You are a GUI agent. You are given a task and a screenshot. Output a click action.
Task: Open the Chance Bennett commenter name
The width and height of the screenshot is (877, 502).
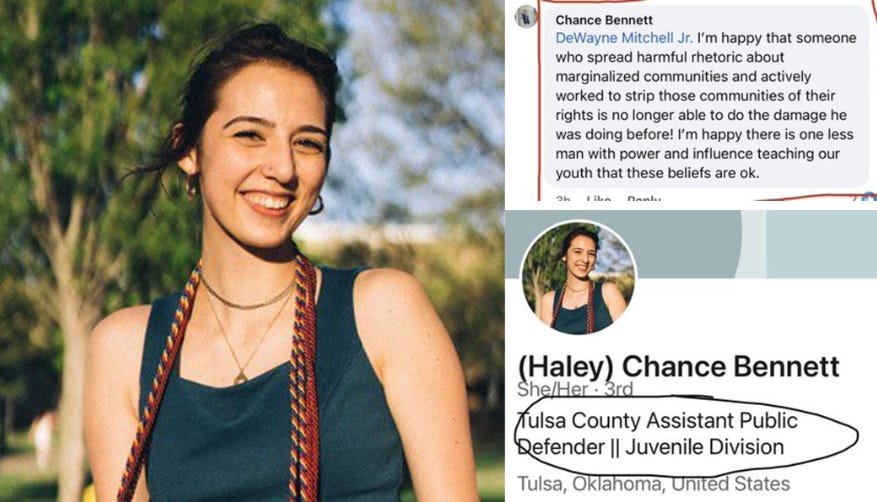coord(603,20)
